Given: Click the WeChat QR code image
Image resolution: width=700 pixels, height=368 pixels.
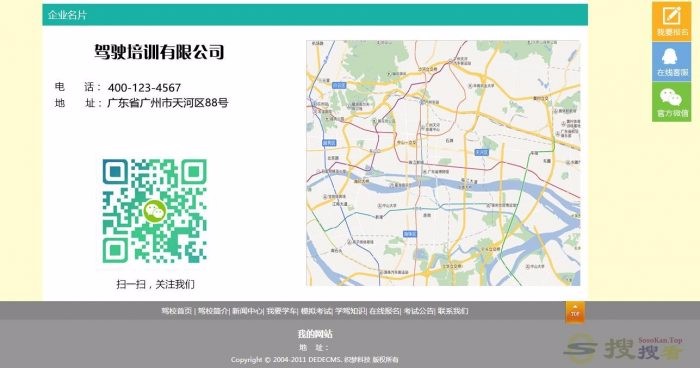Looking at the screenshot, I should pos(154,211).
